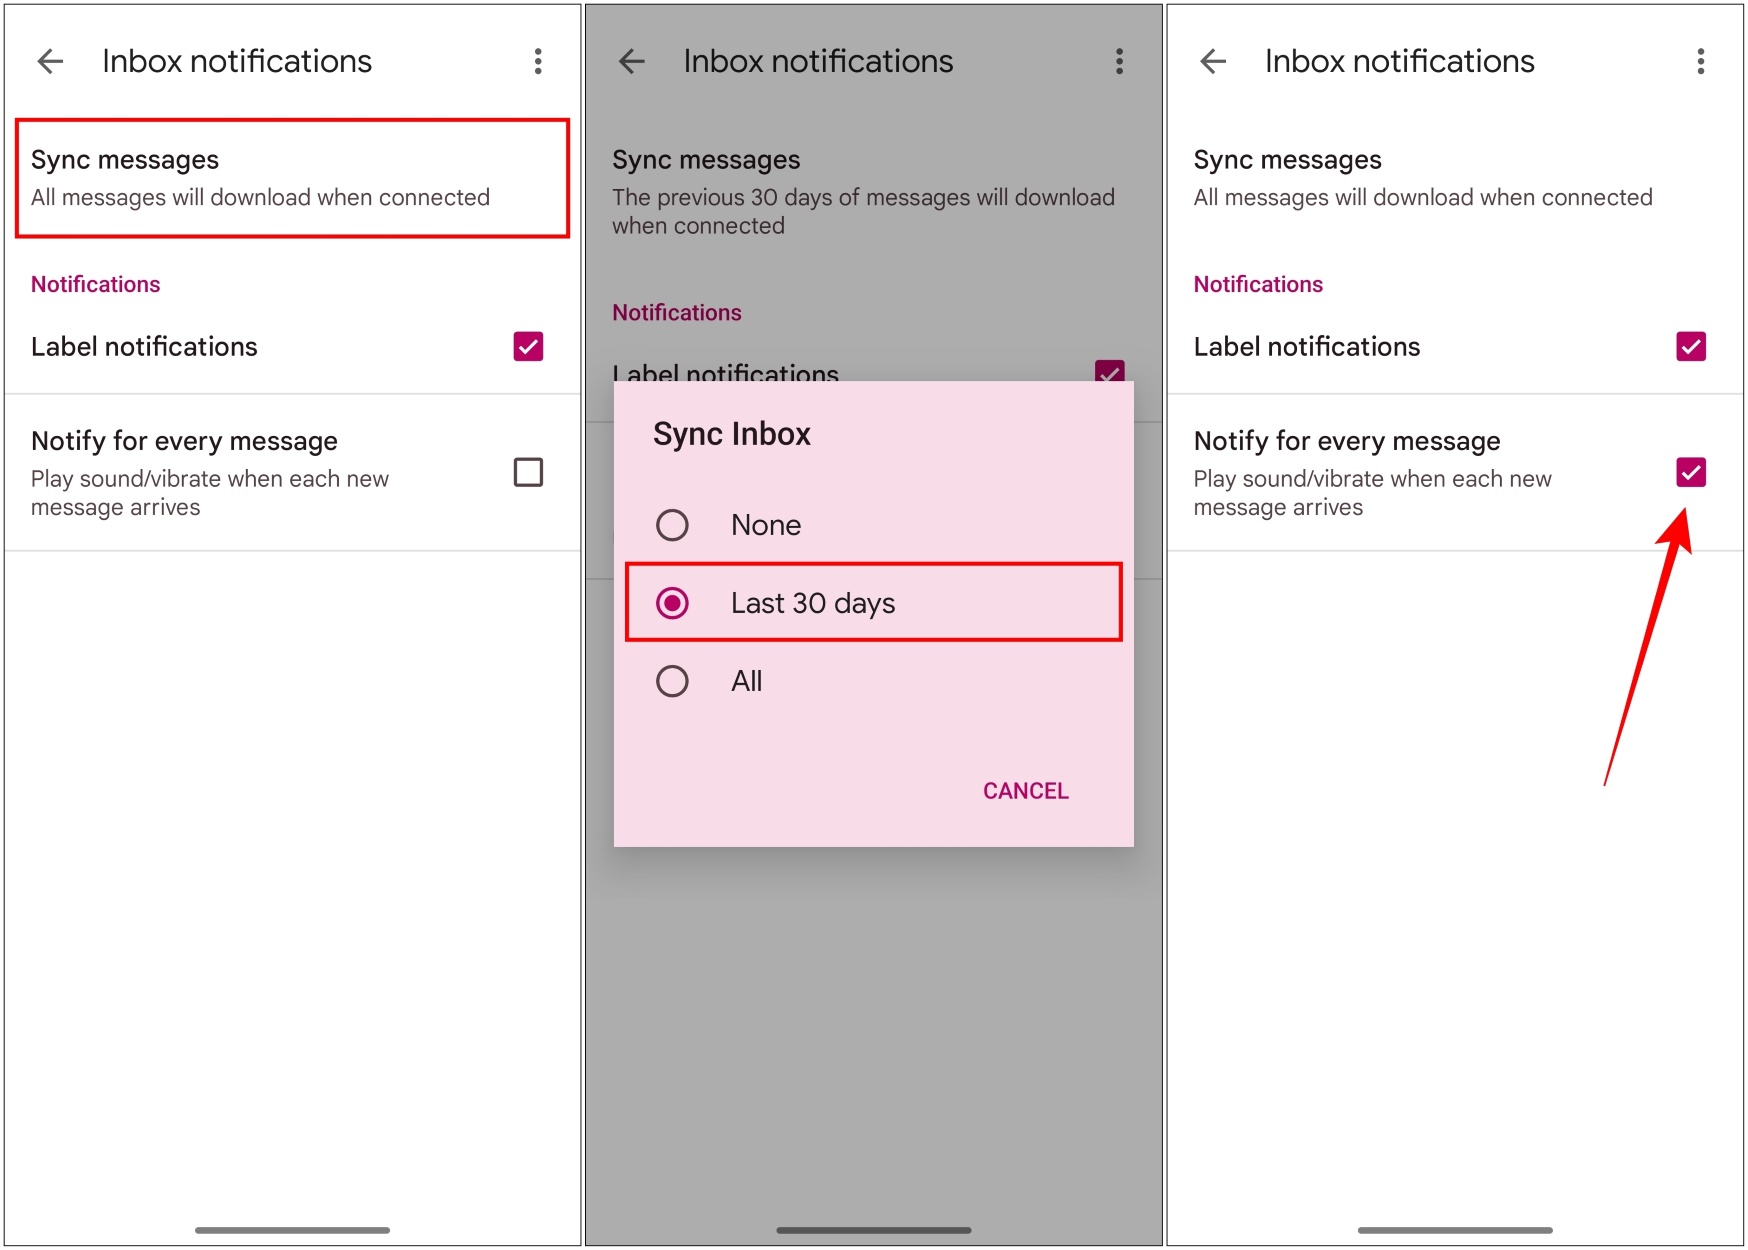Tap Inbox notifications title text
Viewport: 1748px width, 1250px height.
[236, 61]
